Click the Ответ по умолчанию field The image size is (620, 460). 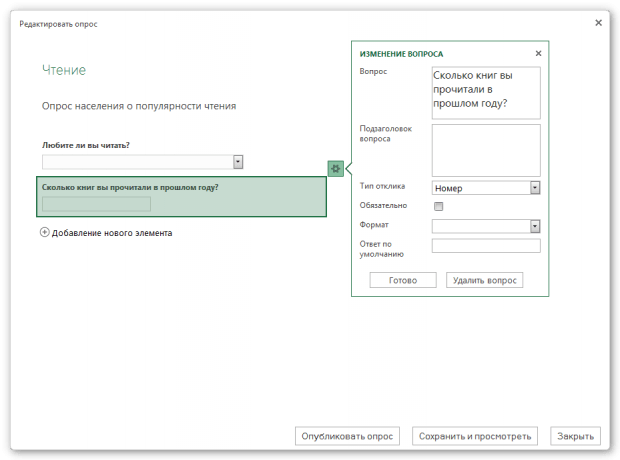pyautogui.click(x=486, y=246)
